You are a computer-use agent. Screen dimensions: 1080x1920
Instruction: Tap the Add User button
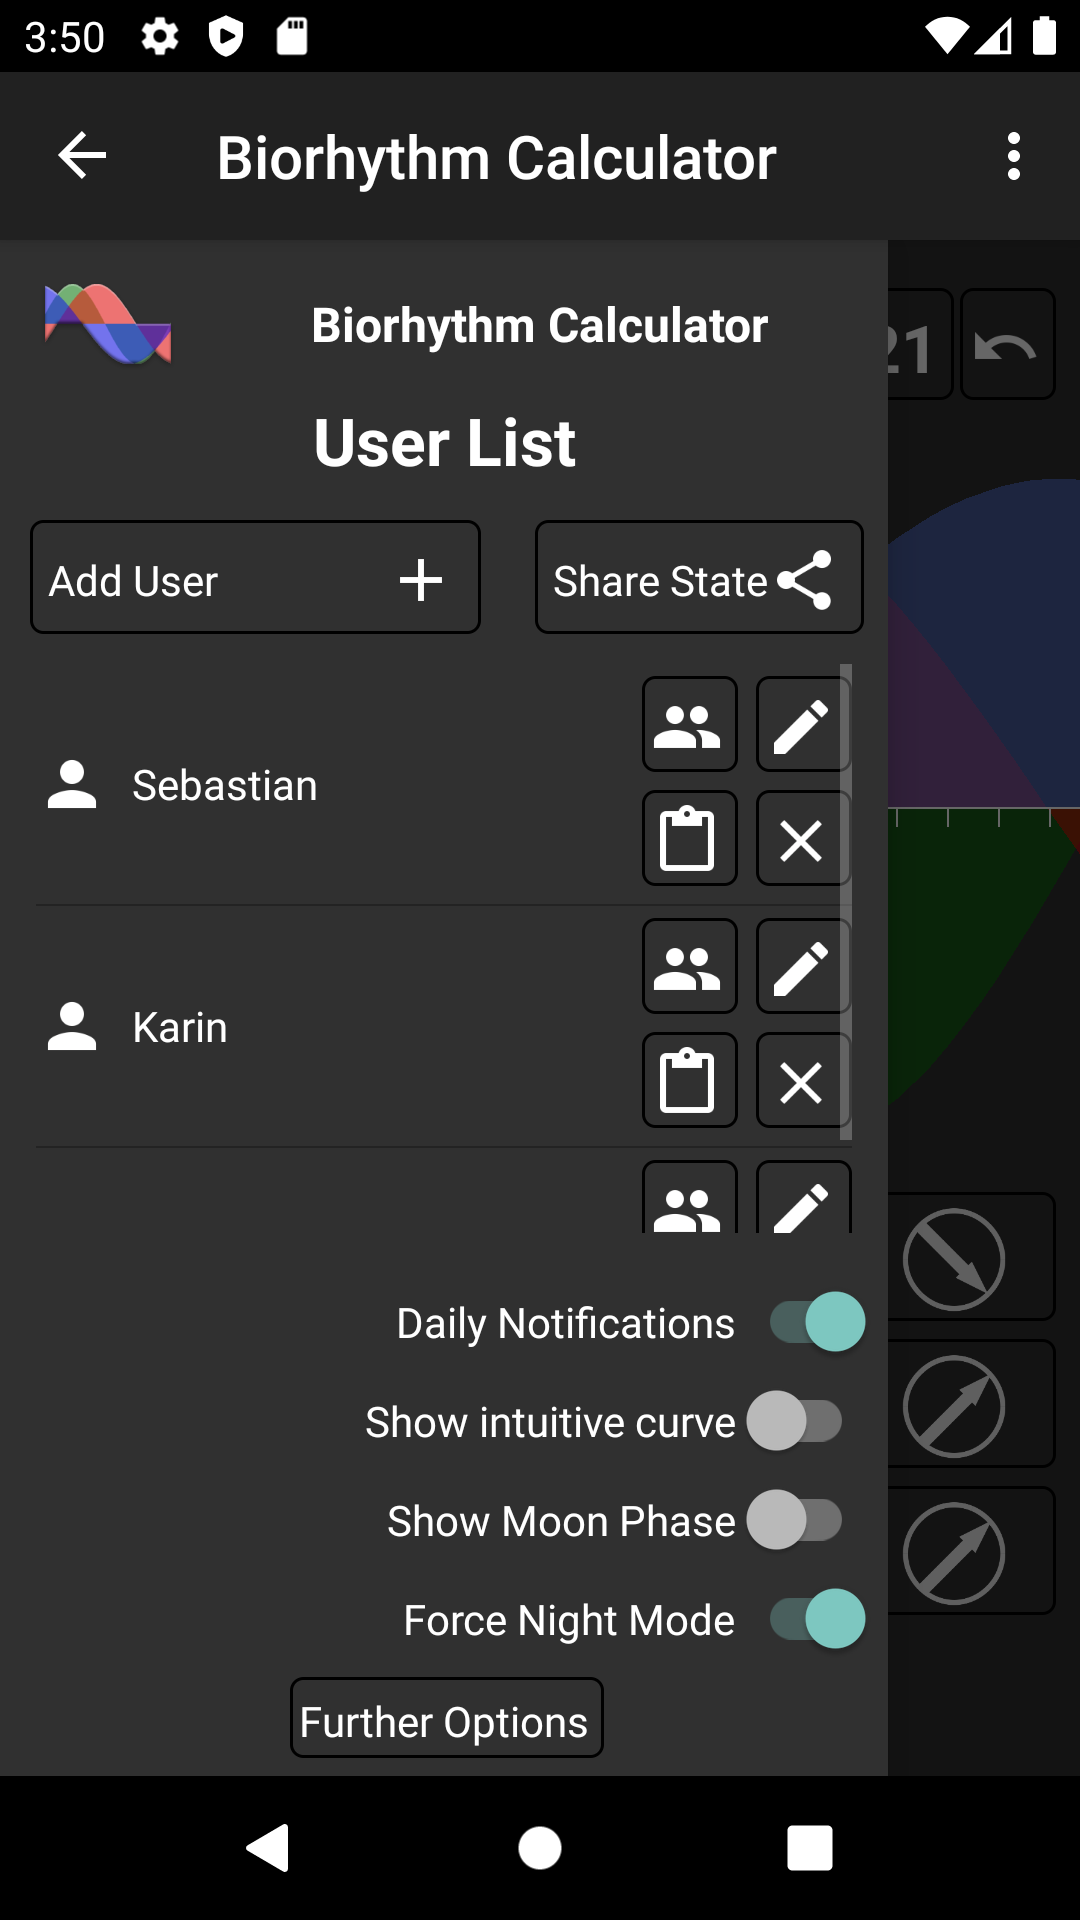[x=255, y=577]
